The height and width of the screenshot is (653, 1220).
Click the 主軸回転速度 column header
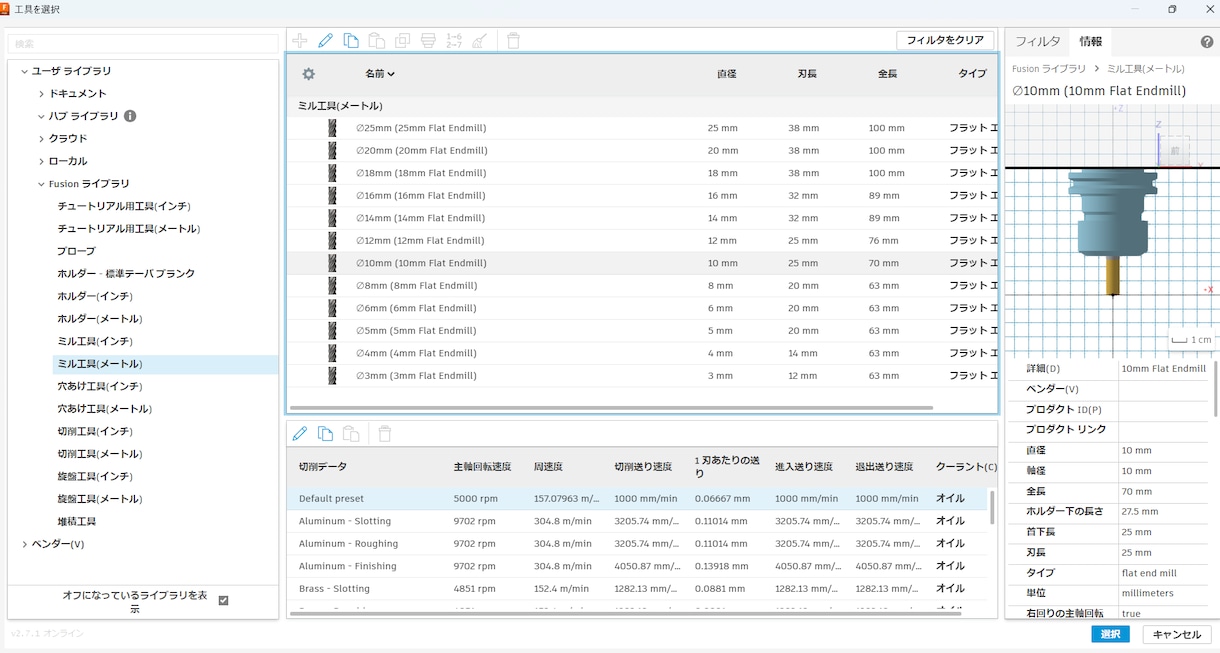tap(482, 467)
